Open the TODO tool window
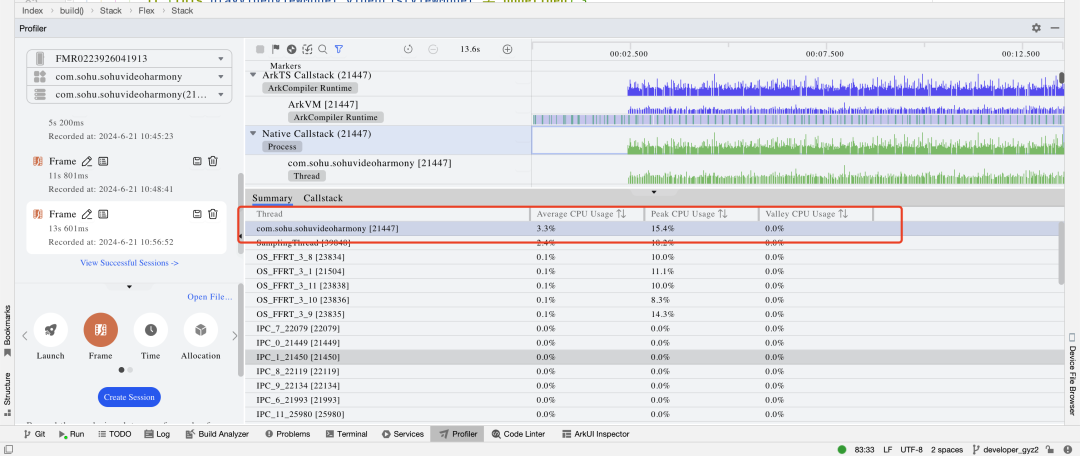Viewport: 1080px width, 456px height. (x=114, y=434)
